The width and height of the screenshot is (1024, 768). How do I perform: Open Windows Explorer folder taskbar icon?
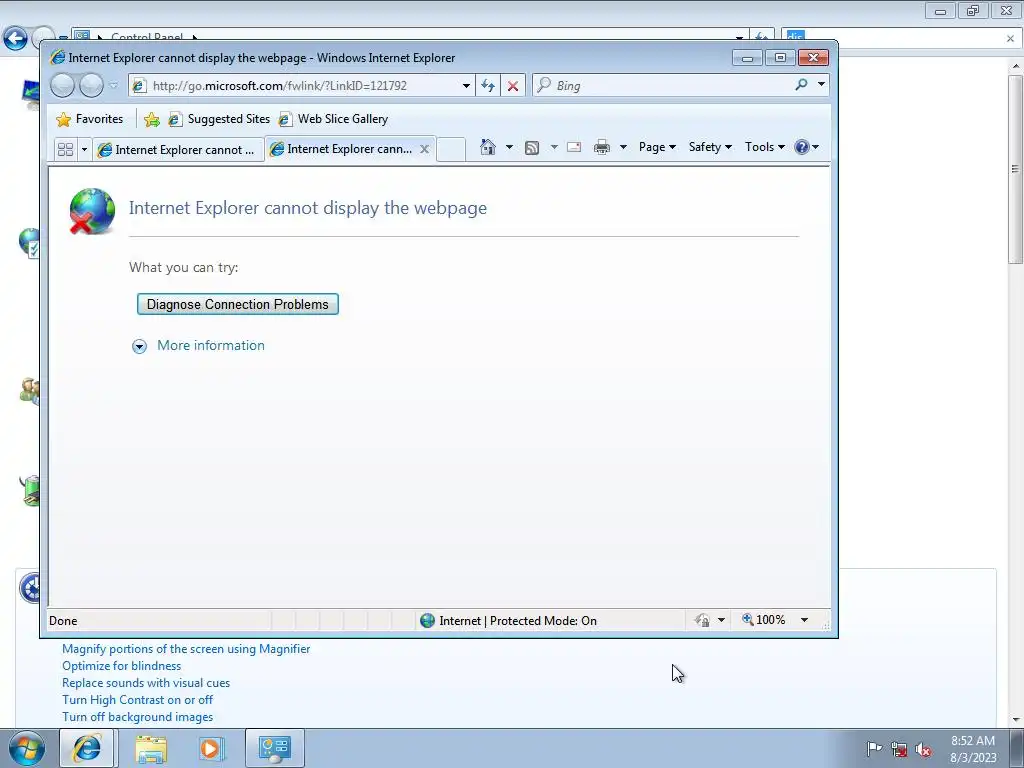[x=151, y=749]
